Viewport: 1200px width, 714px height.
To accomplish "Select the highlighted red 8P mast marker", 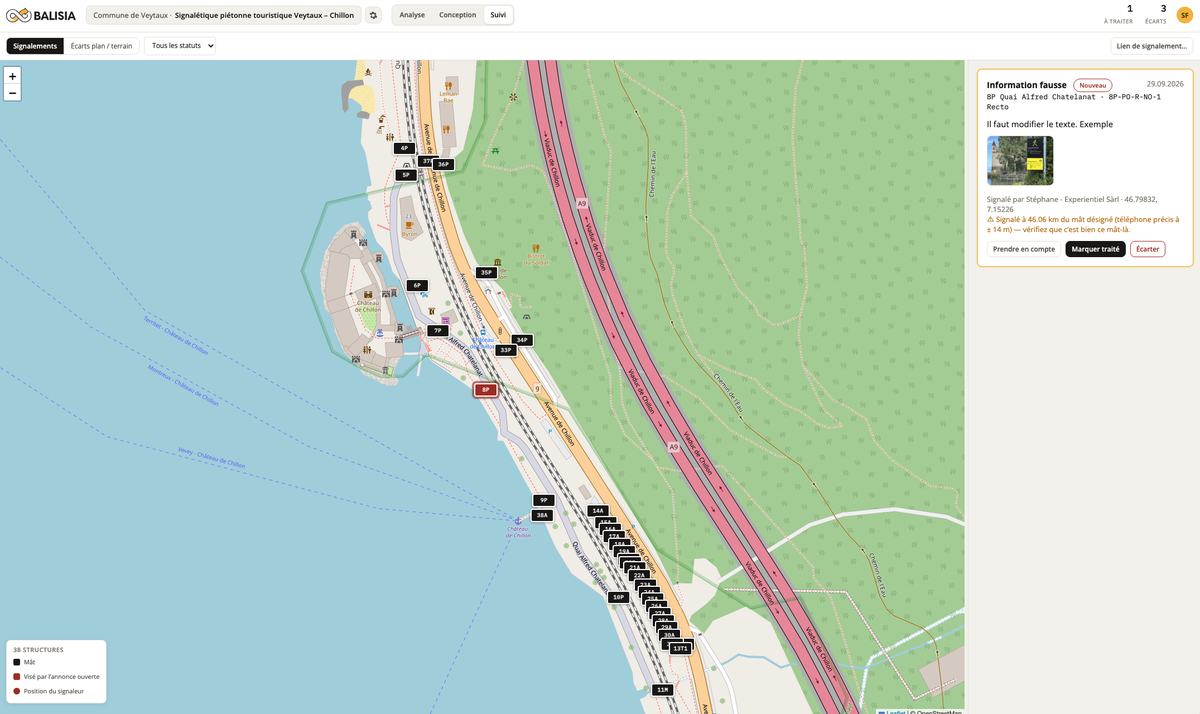I will (x=485, y=390).
